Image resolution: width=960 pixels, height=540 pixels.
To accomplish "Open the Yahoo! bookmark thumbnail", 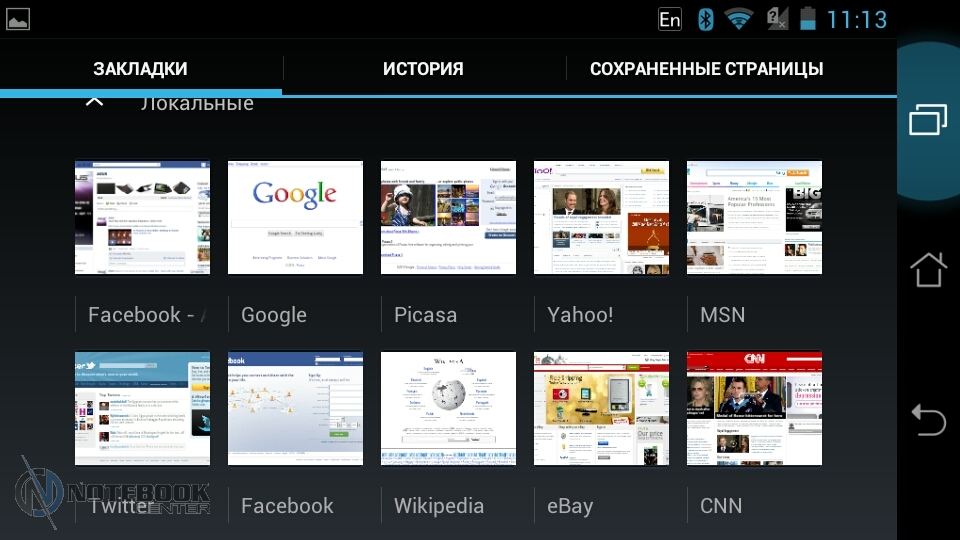I will (601, 217).
